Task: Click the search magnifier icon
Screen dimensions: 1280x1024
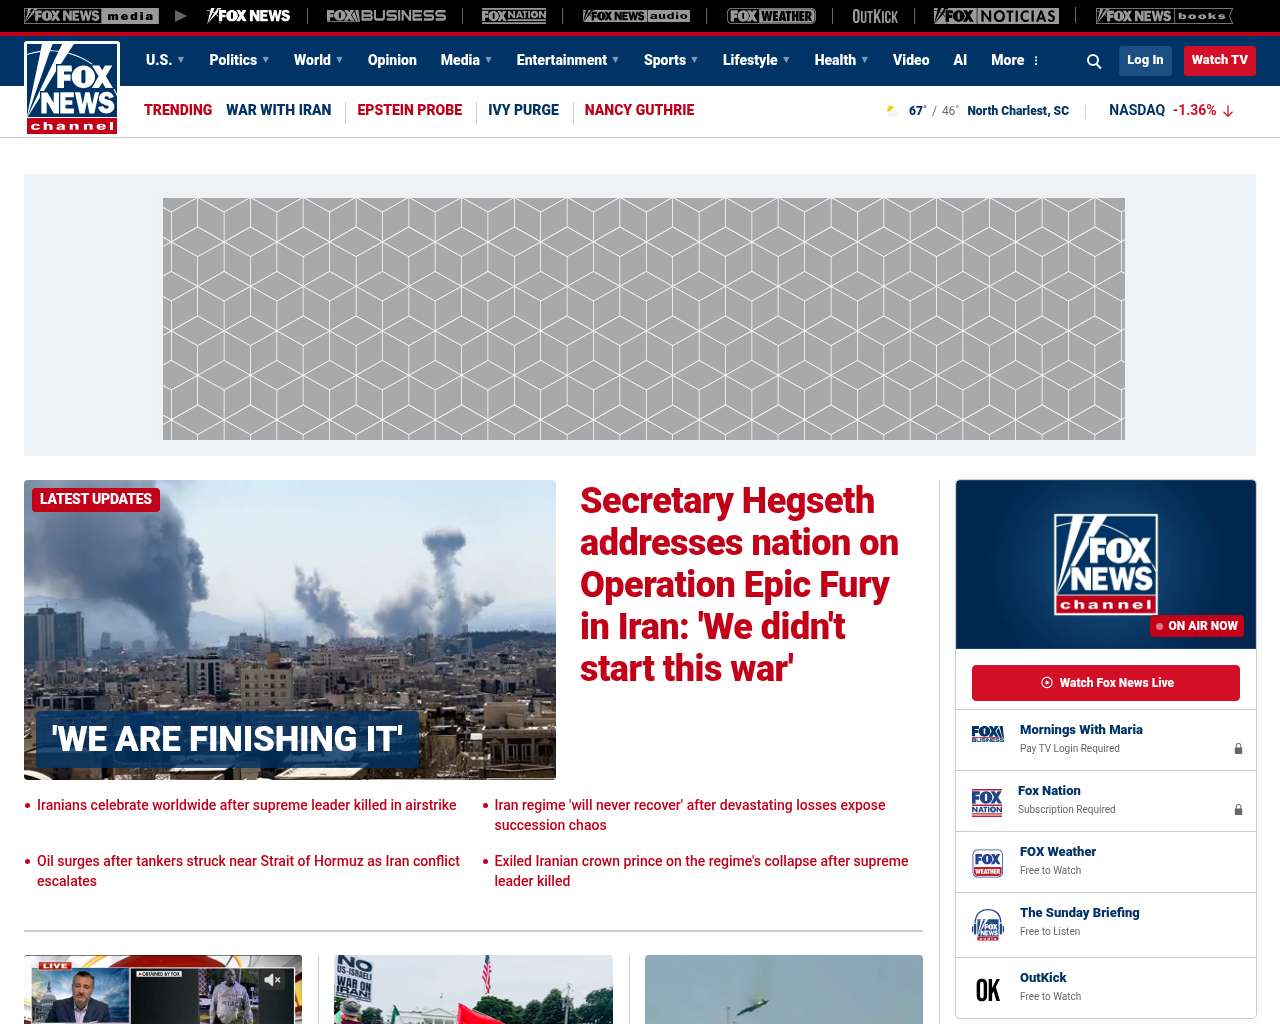Action: point(1094,61)
